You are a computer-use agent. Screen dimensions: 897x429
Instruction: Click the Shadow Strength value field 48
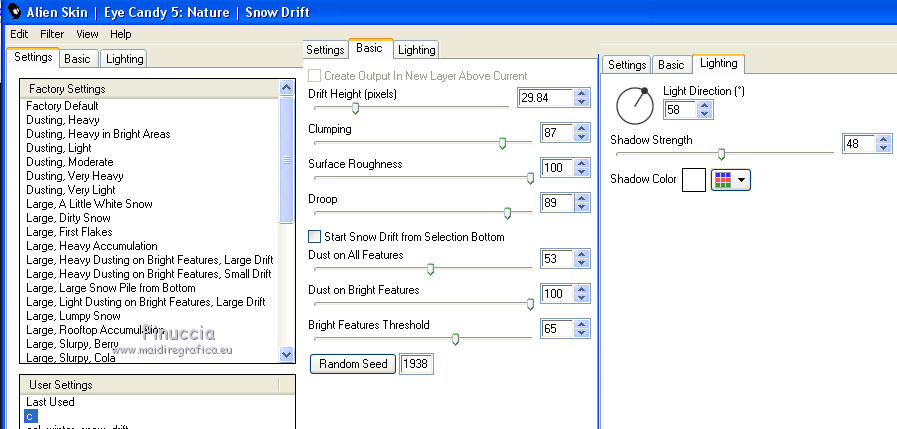click(x=859, y=144)
